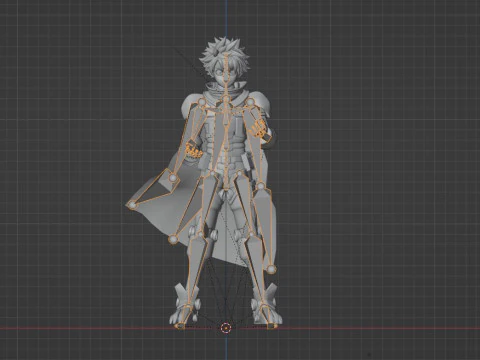This screenshot has width=480, height=360.
Task: Select the finger bones of the raised hand
Action: 259,128
